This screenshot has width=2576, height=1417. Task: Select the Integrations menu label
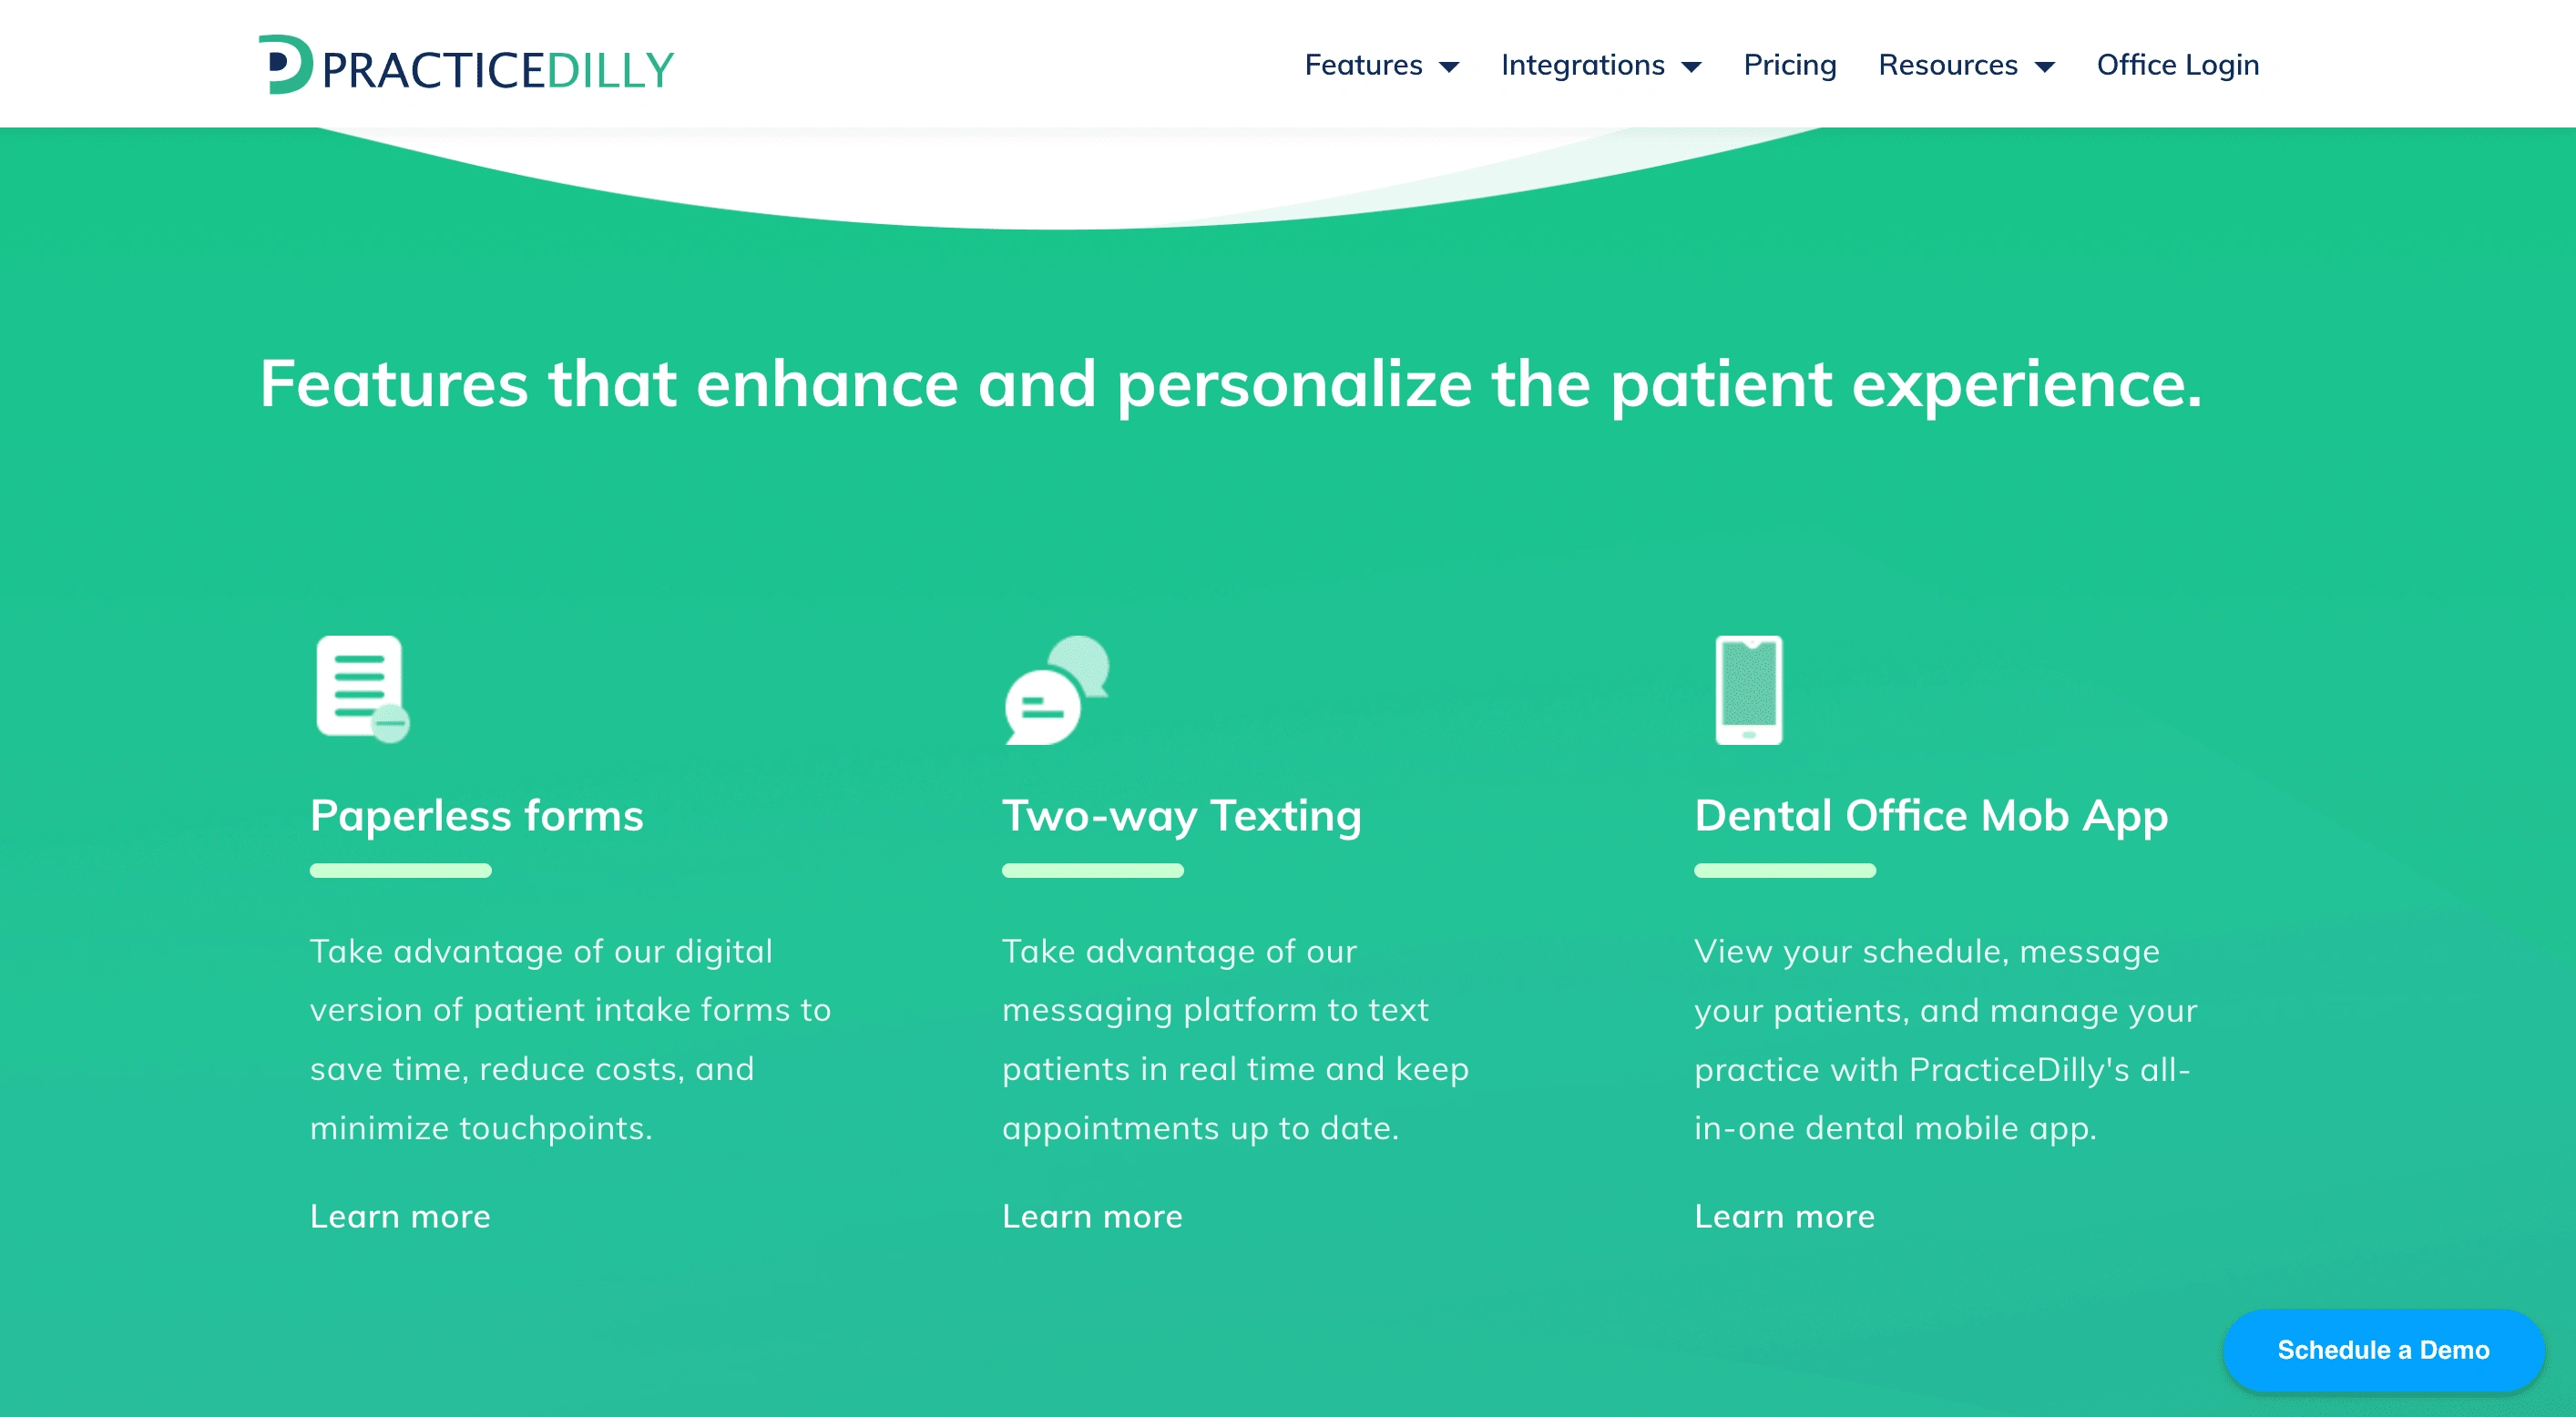pos(1583,65)
